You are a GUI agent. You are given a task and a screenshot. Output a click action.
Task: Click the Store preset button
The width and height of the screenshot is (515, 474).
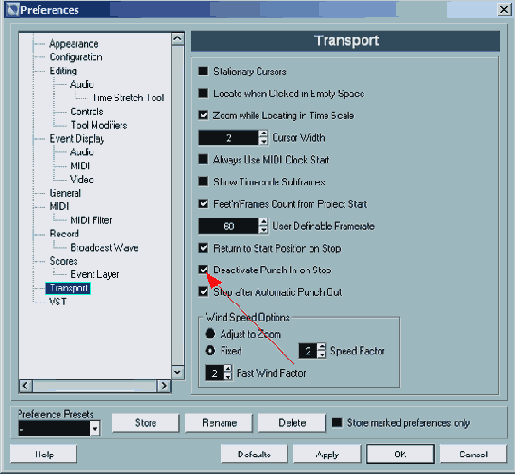pos(145,423)
